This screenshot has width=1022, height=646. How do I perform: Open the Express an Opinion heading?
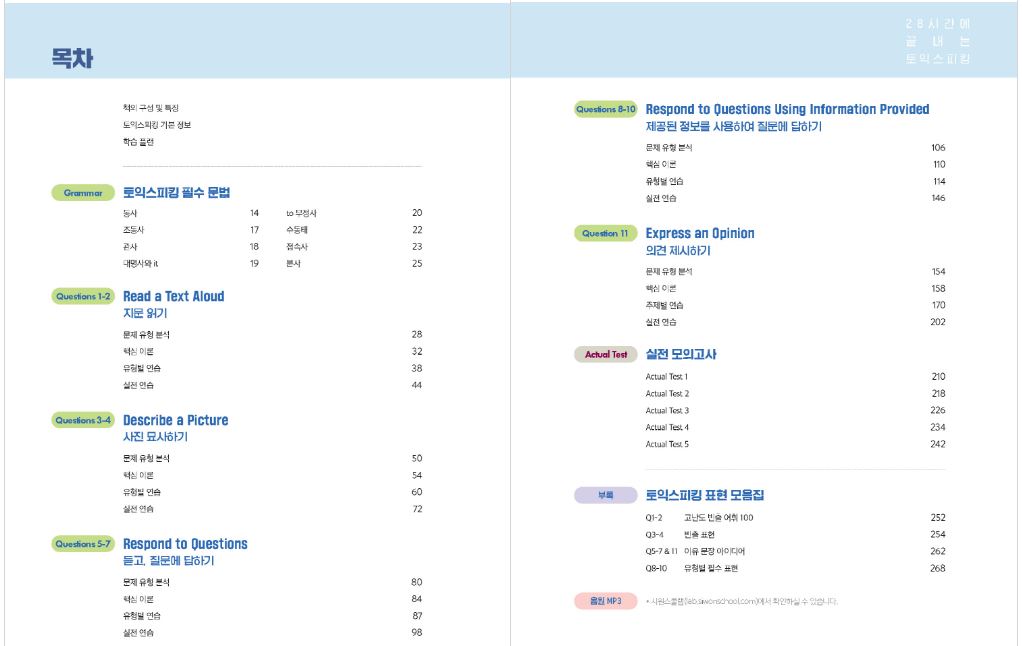[x=700, y=234]
